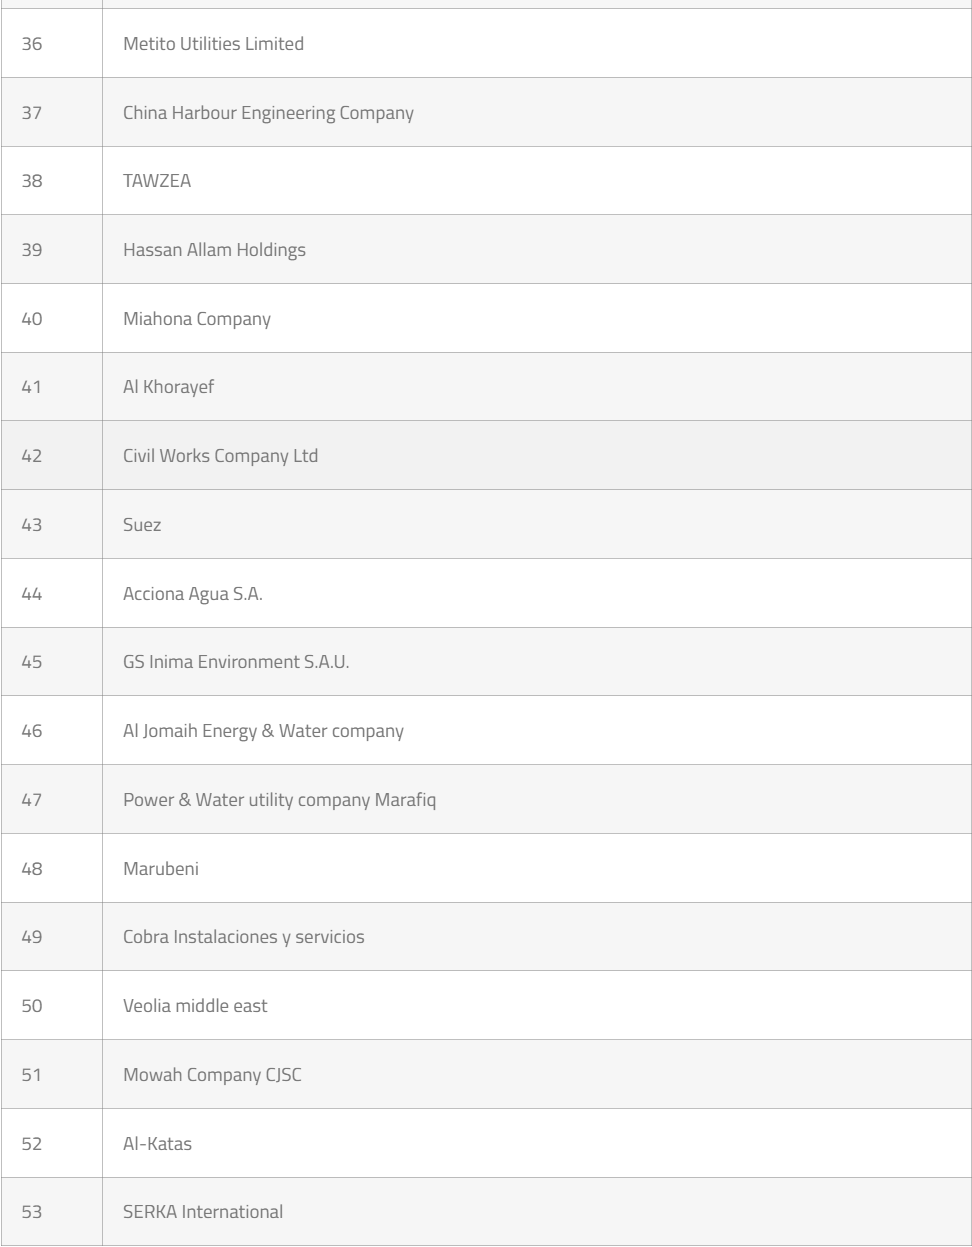Click the Al-Katas company name

pos(157,1144)
